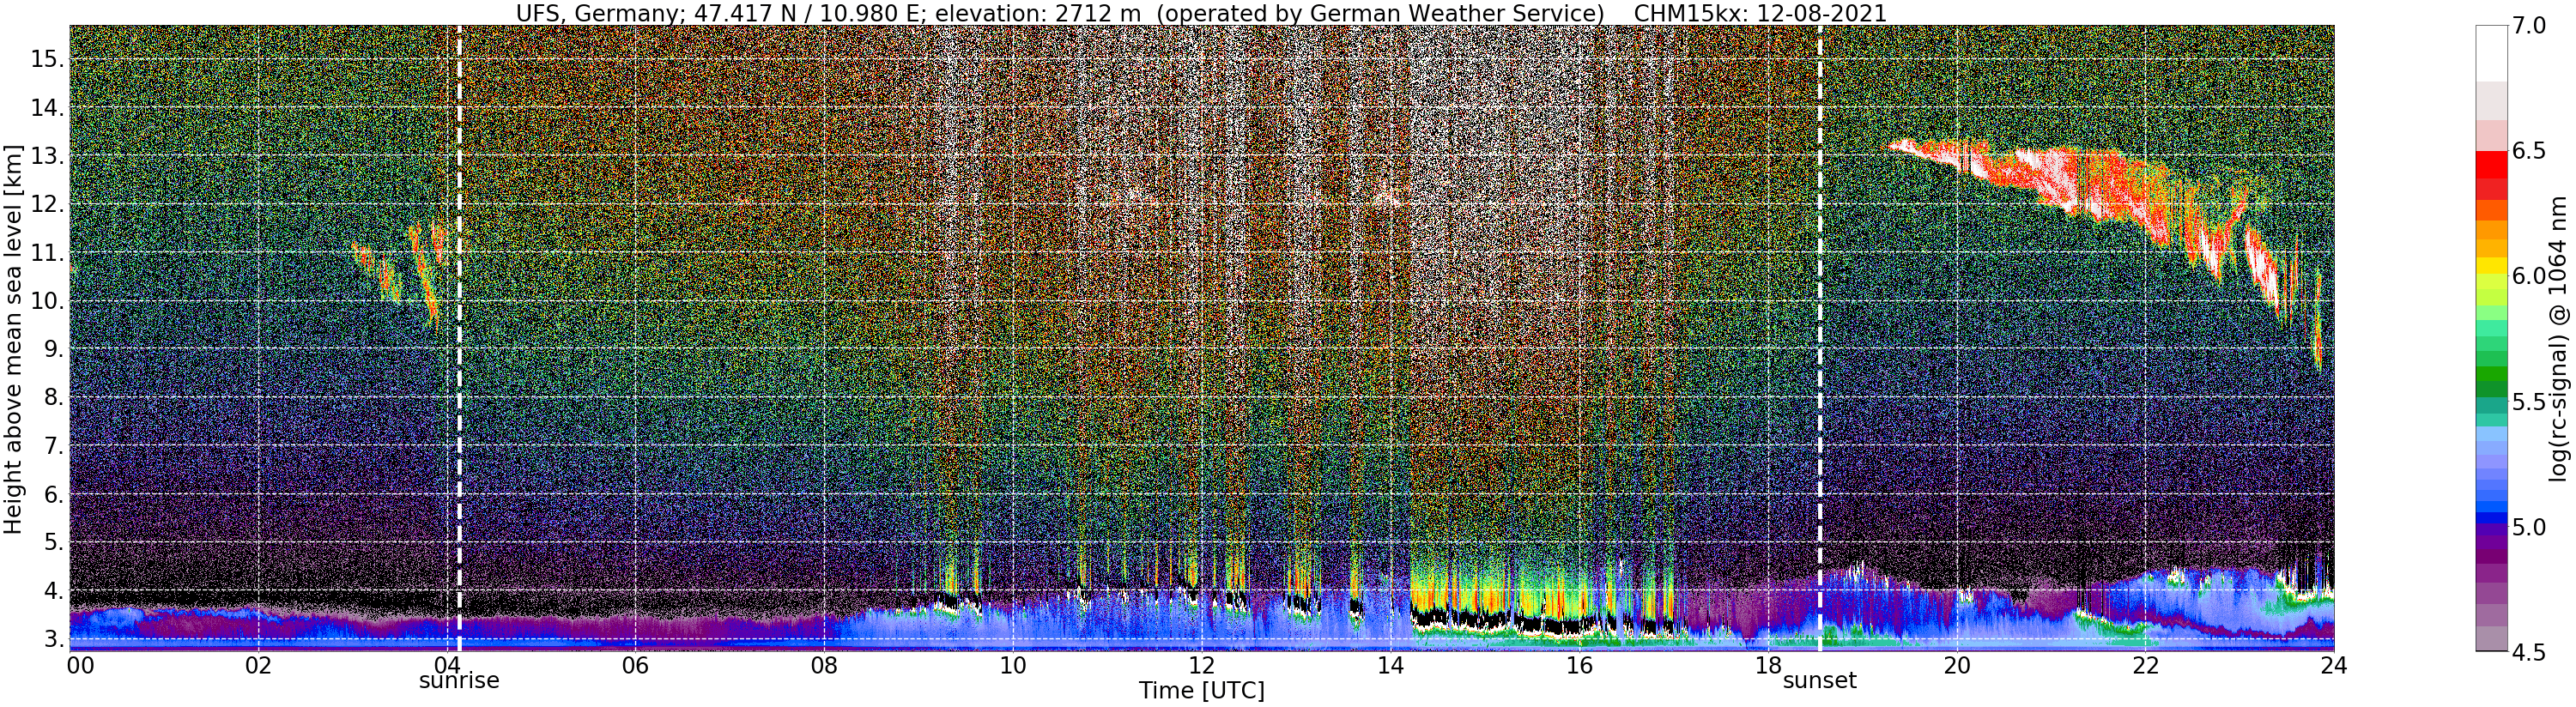Viewport: 2576px width, 707px height.
Task: Click the x-axis tick label '12'
Action: [1201, 665]
